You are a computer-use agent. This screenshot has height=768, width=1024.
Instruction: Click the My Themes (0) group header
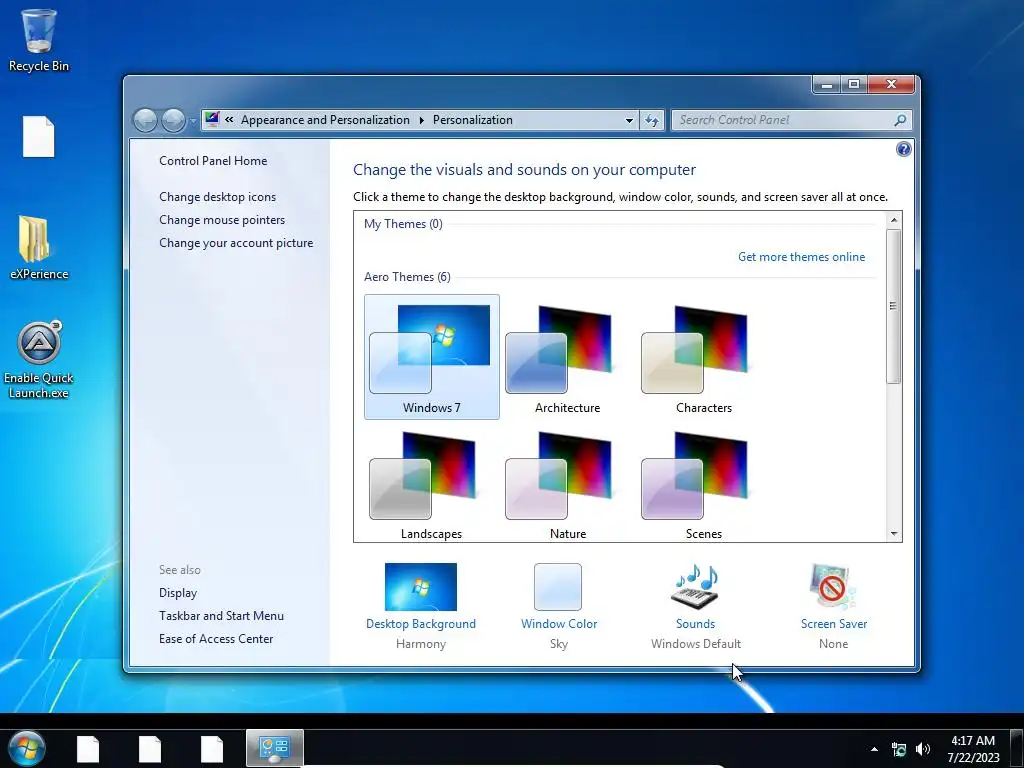pyautogui.click(x=403, y=224)
